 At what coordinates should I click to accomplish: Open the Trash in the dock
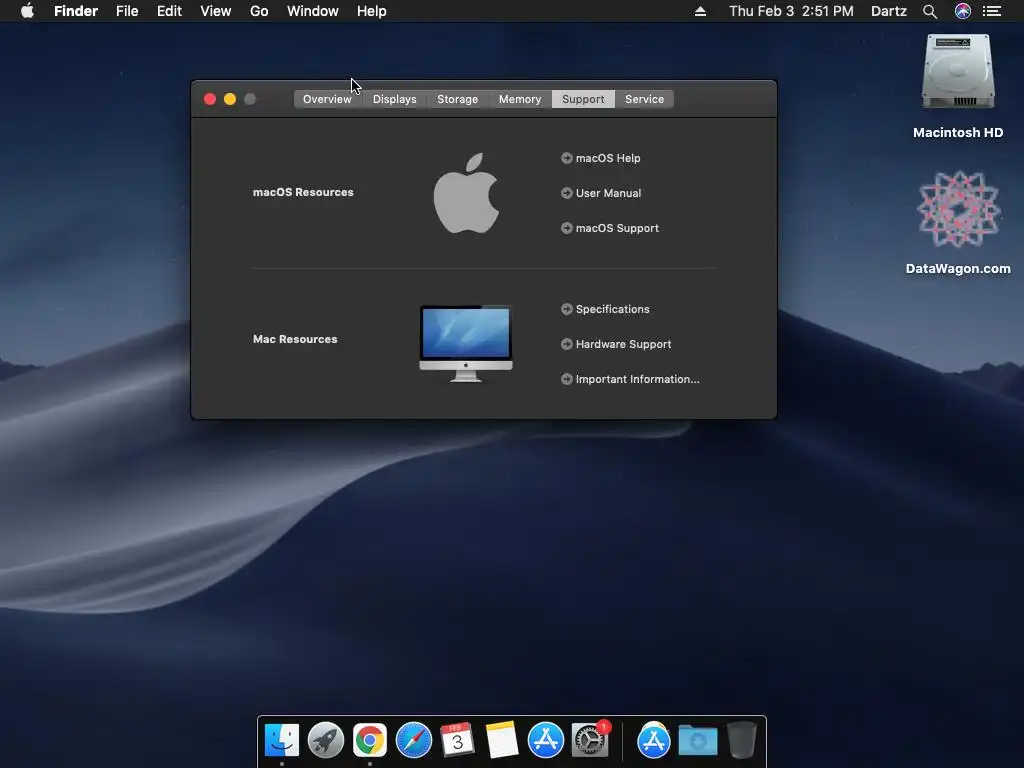[x=741, y=741]
